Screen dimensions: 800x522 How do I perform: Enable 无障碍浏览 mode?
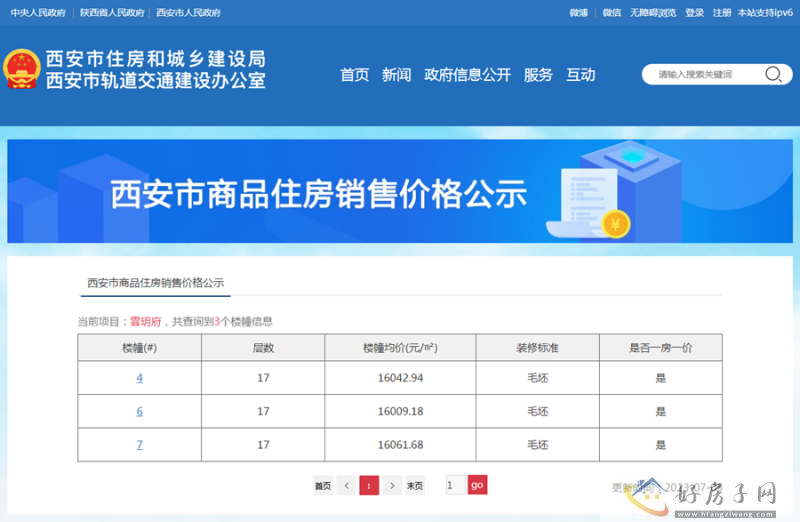(653, 13)
